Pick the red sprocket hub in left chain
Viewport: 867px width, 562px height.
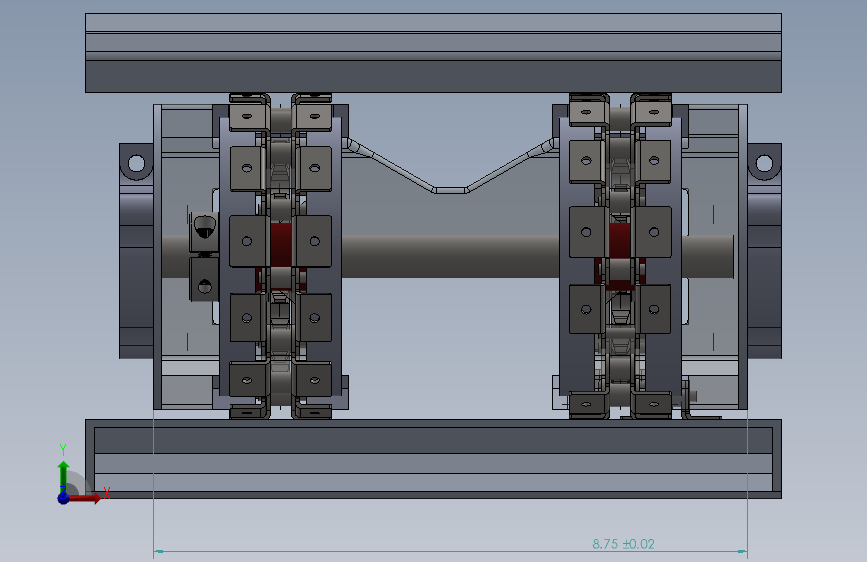[x=281, y=243]
